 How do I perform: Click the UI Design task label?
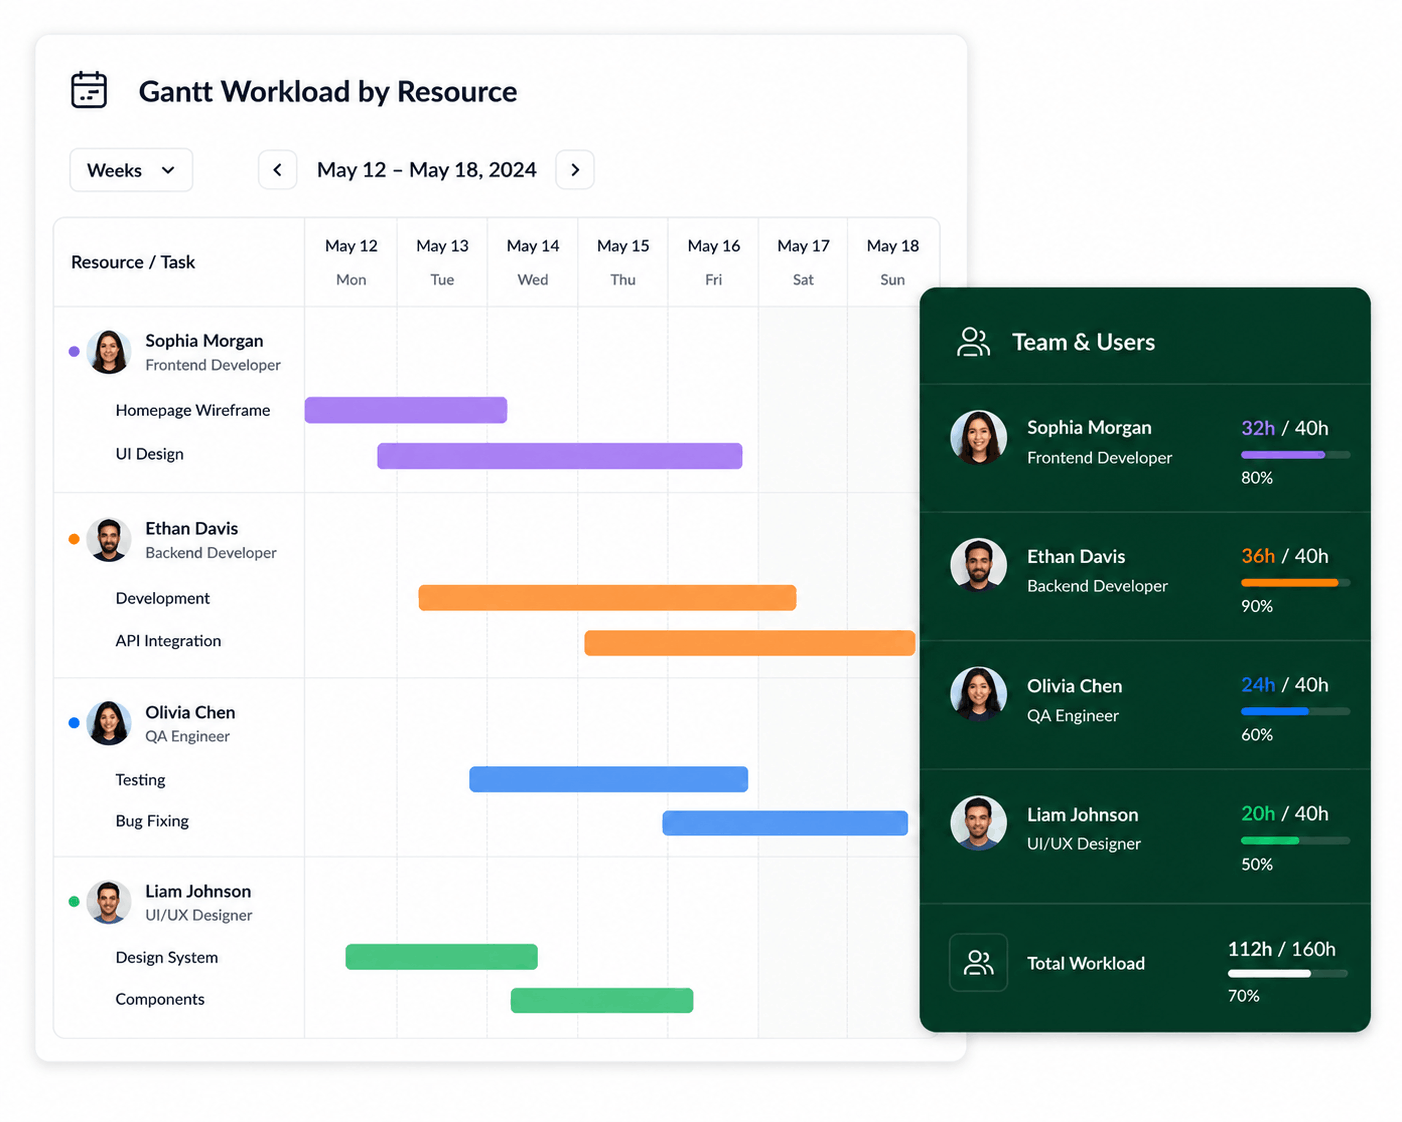coord(150,454)
